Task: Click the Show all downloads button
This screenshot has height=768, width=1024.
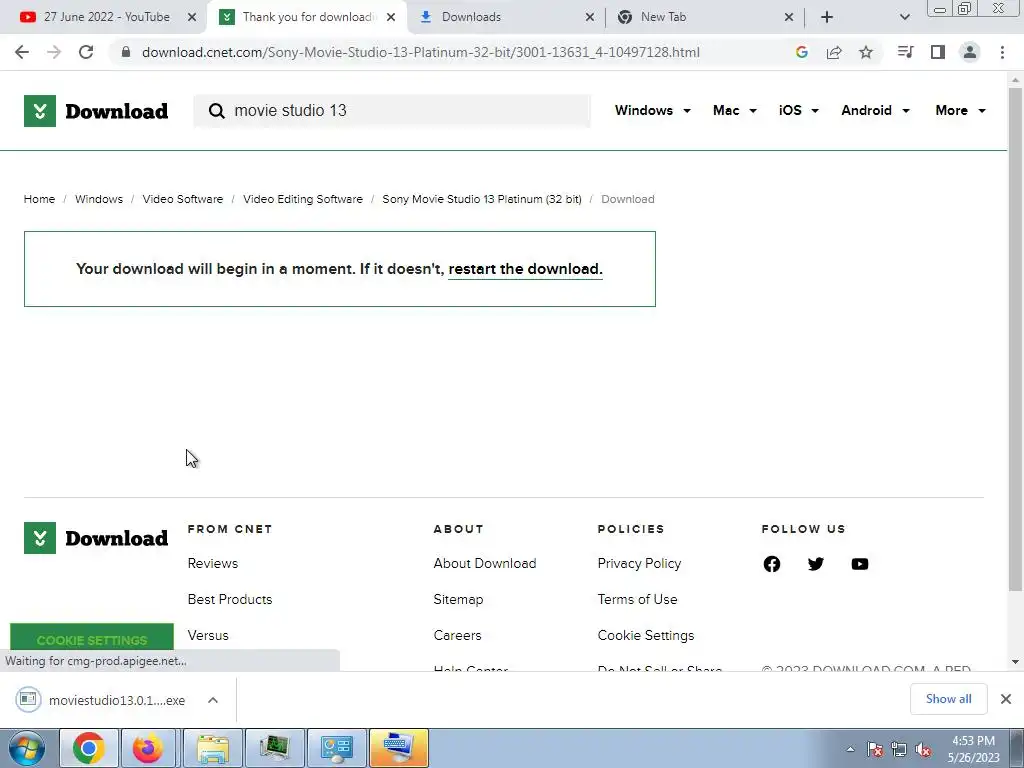Action: pos(948,699)
